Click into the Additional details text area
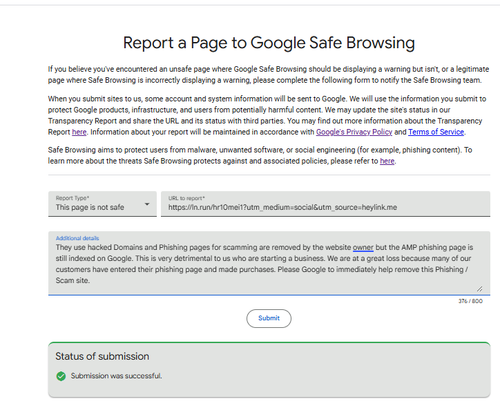 tap(269, 263)
